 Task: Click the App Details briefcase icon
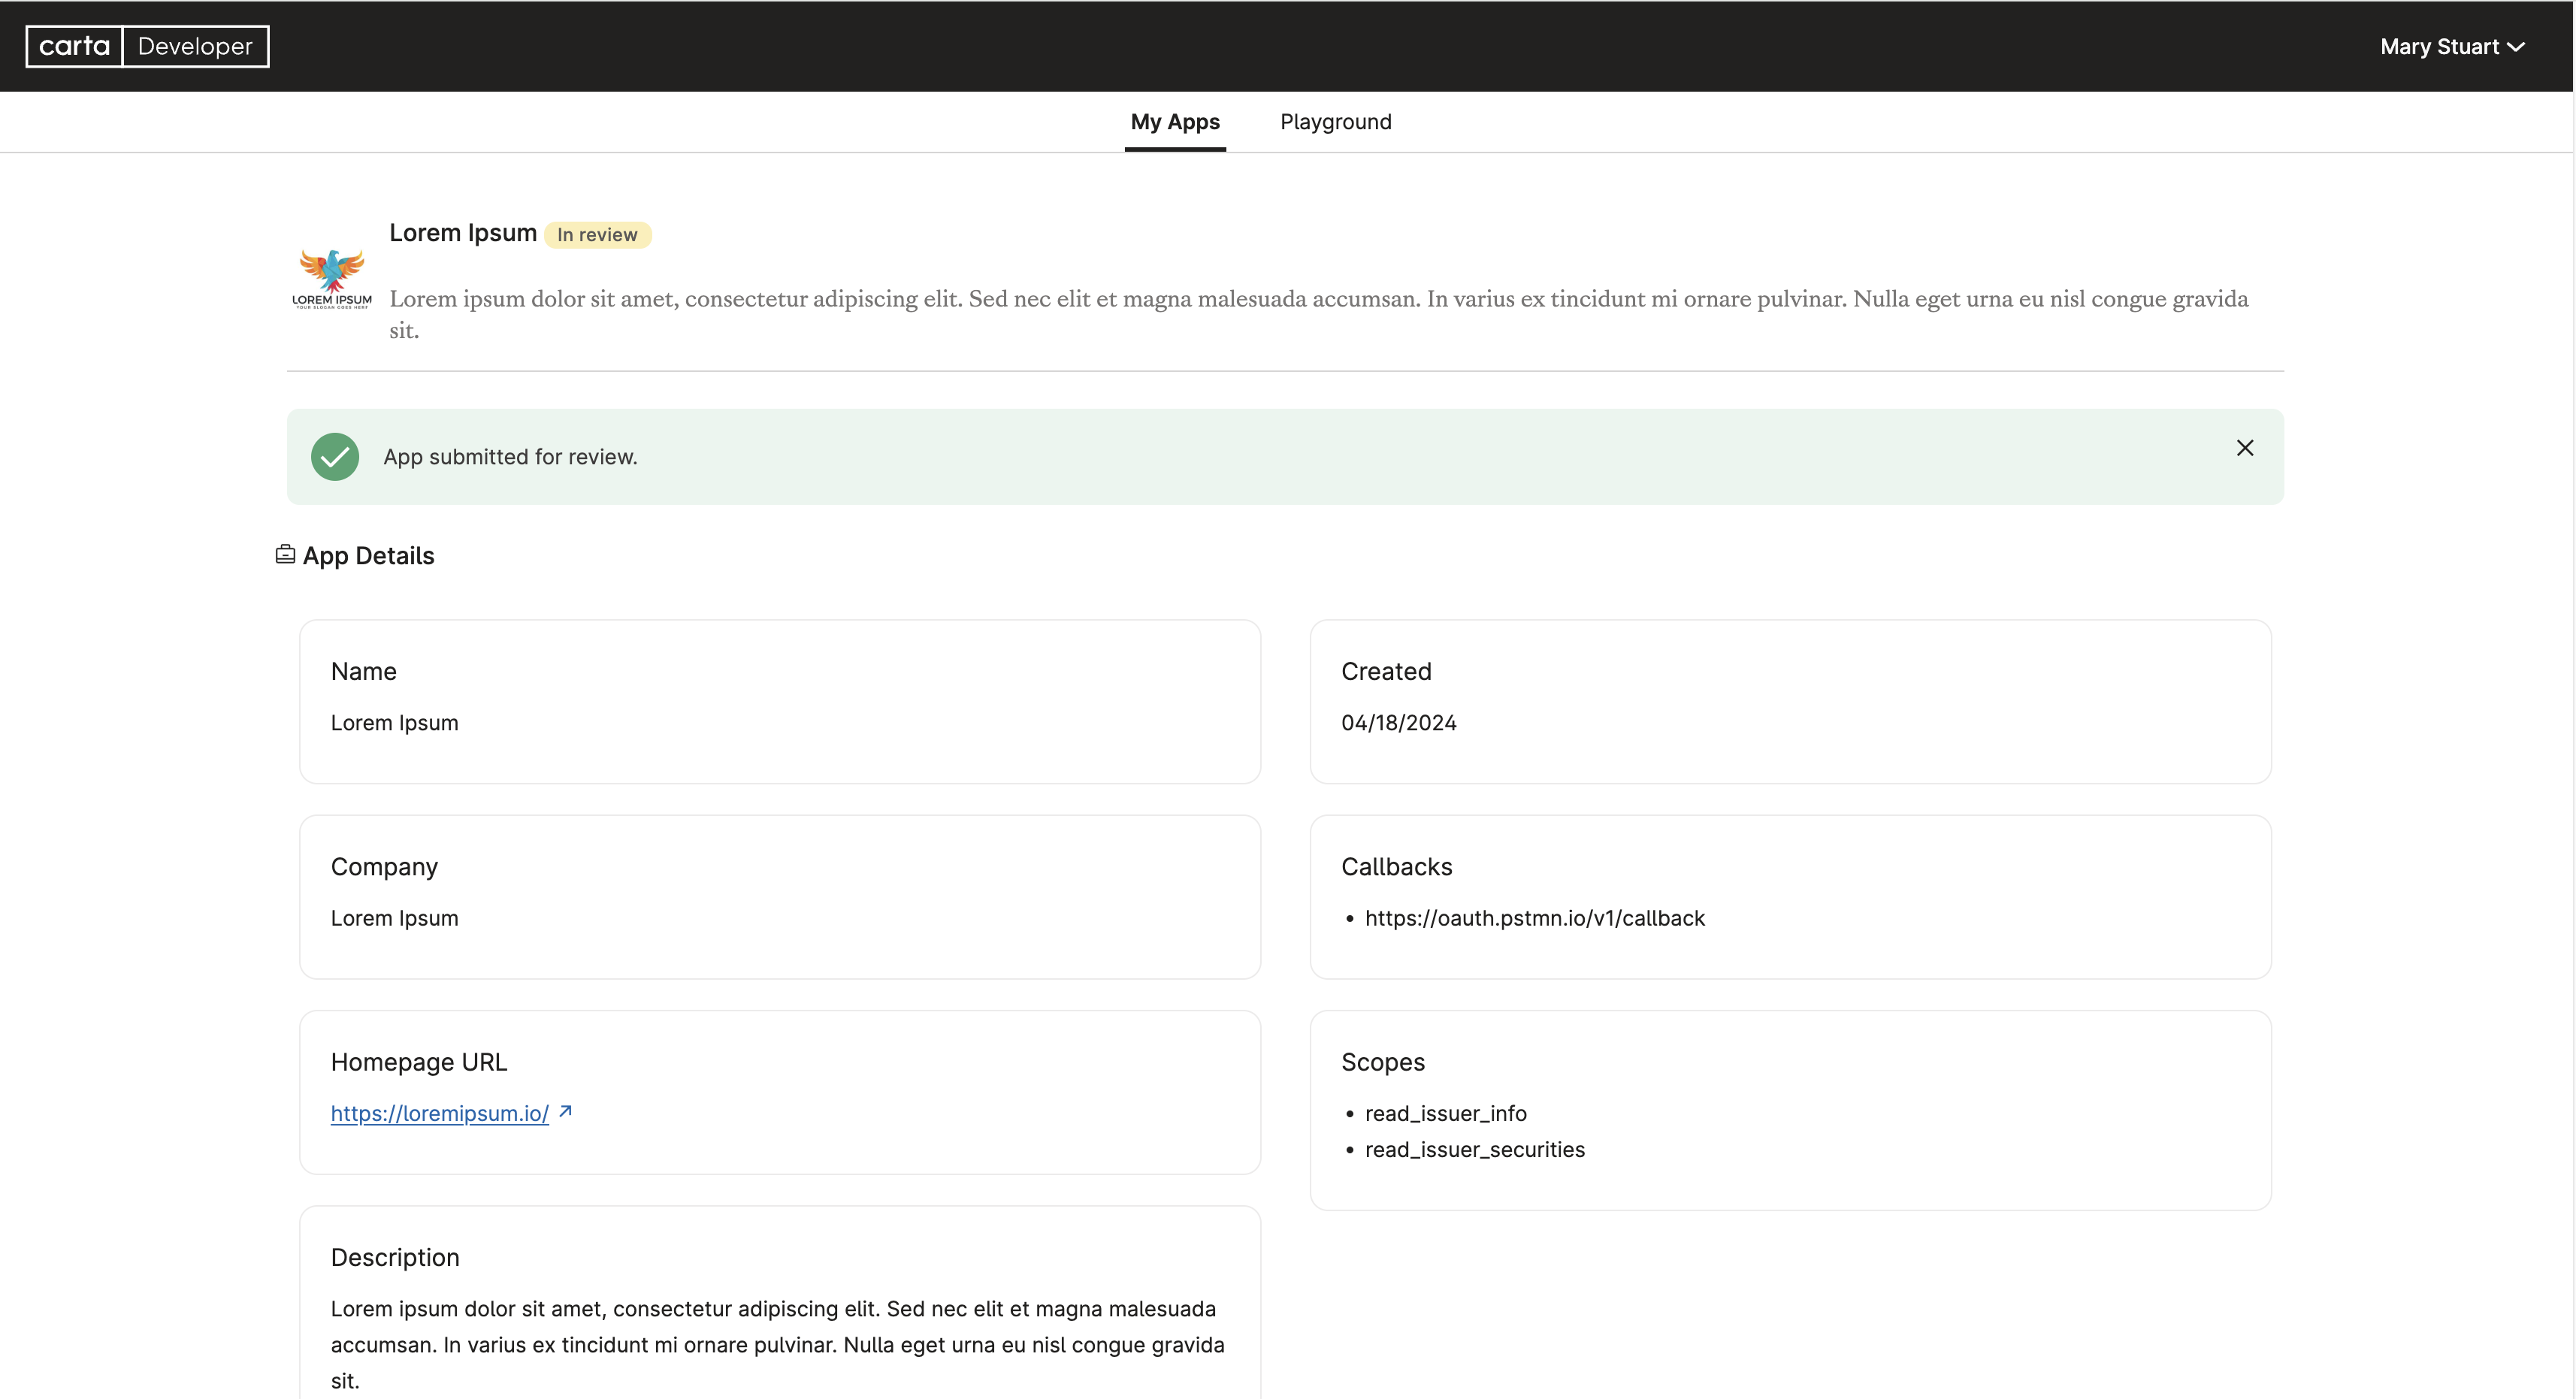285,554
